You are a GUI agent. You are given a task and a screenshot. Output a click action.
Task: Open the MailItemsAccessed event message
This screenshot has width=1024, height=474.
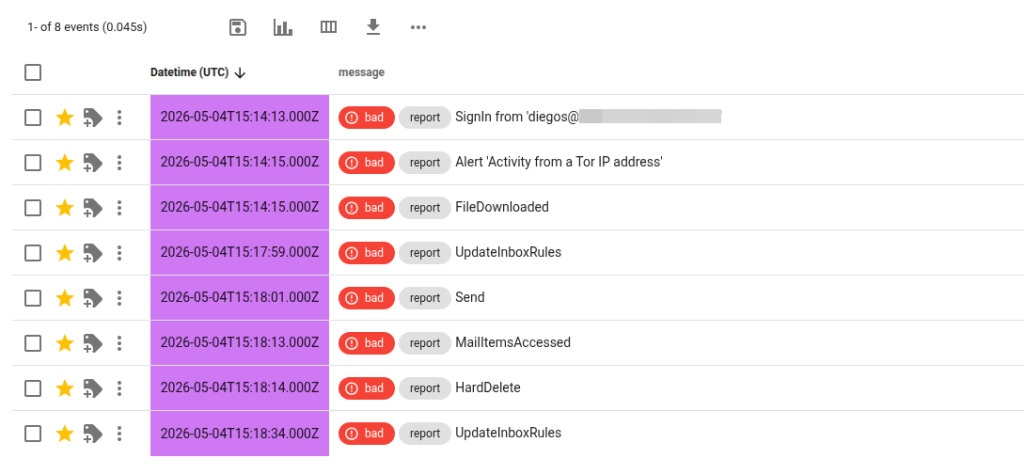pyautogui.click(x=513, y=343)
